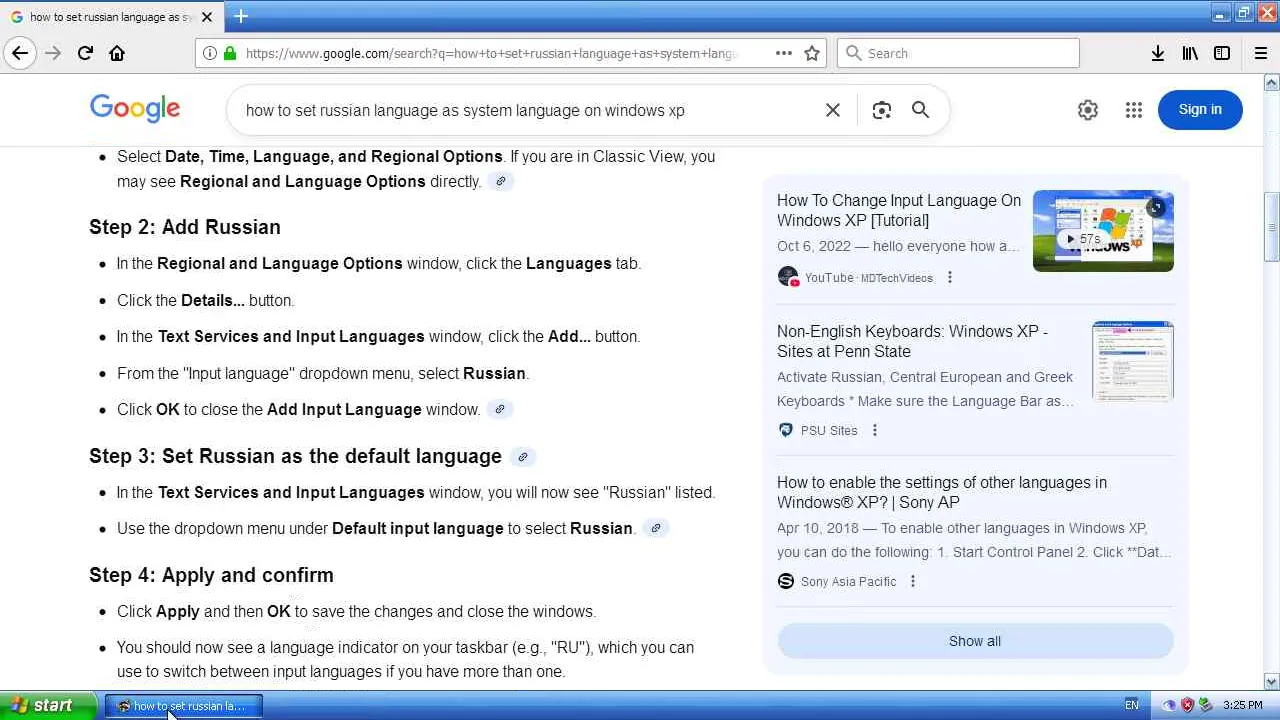Viewport: 1280px width, 720px height.
Task: Open the Windows Start menu
Action: (49, 706)
